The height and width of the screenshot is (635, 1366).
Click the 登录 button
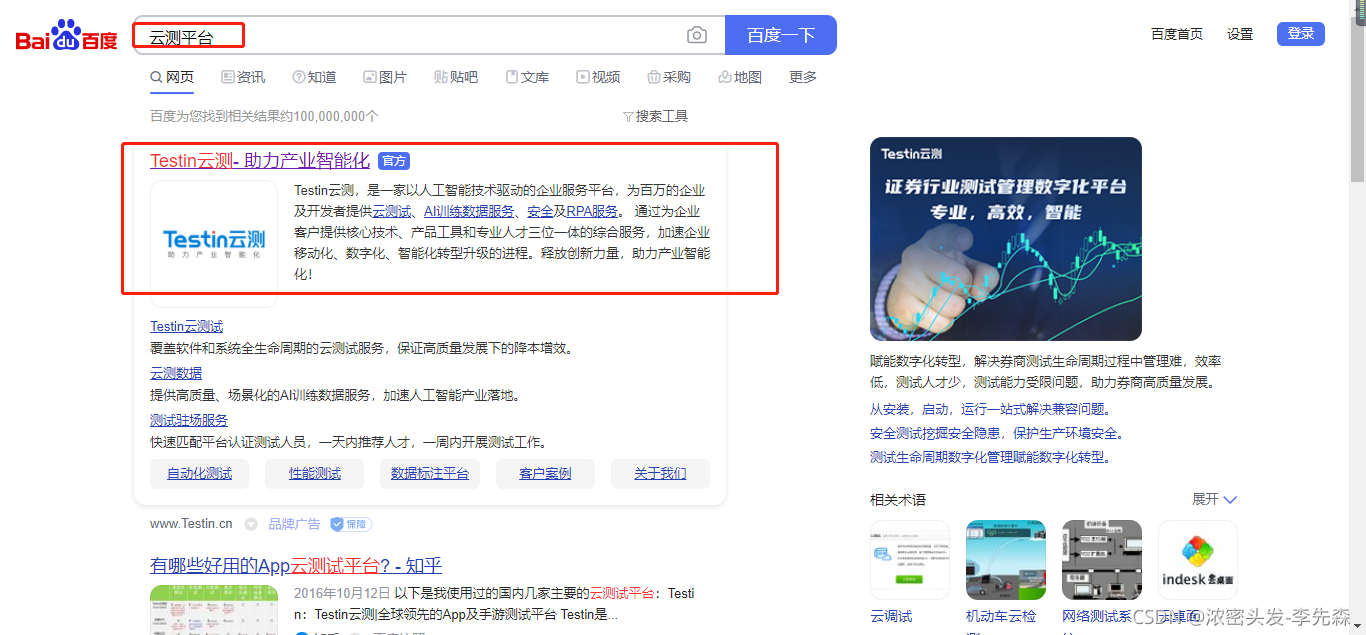[1301, 34]
